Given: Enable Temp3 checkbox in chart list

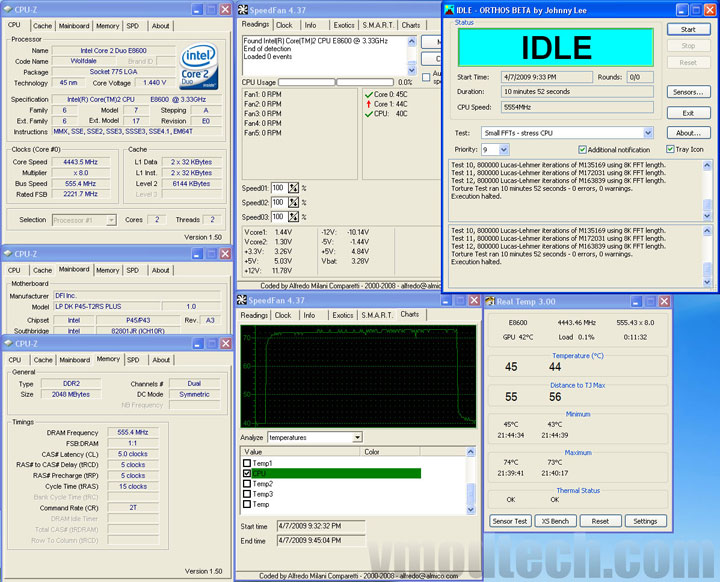Looking at the screenshot, I should [x=247, y=494].
